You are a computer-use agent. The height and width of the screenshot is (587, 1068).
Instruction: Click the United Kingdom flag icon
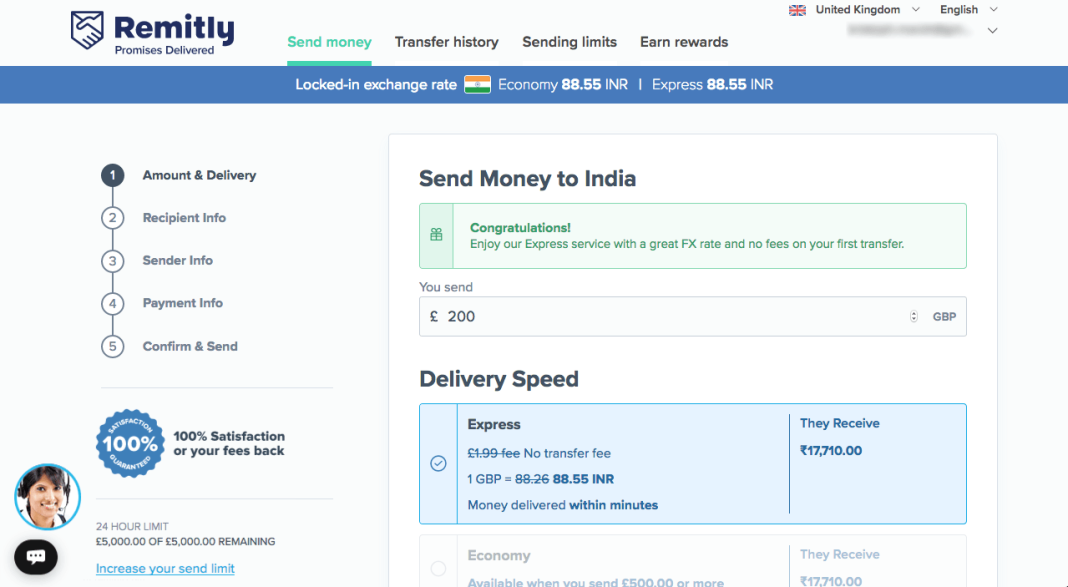[x=796, y=9]
